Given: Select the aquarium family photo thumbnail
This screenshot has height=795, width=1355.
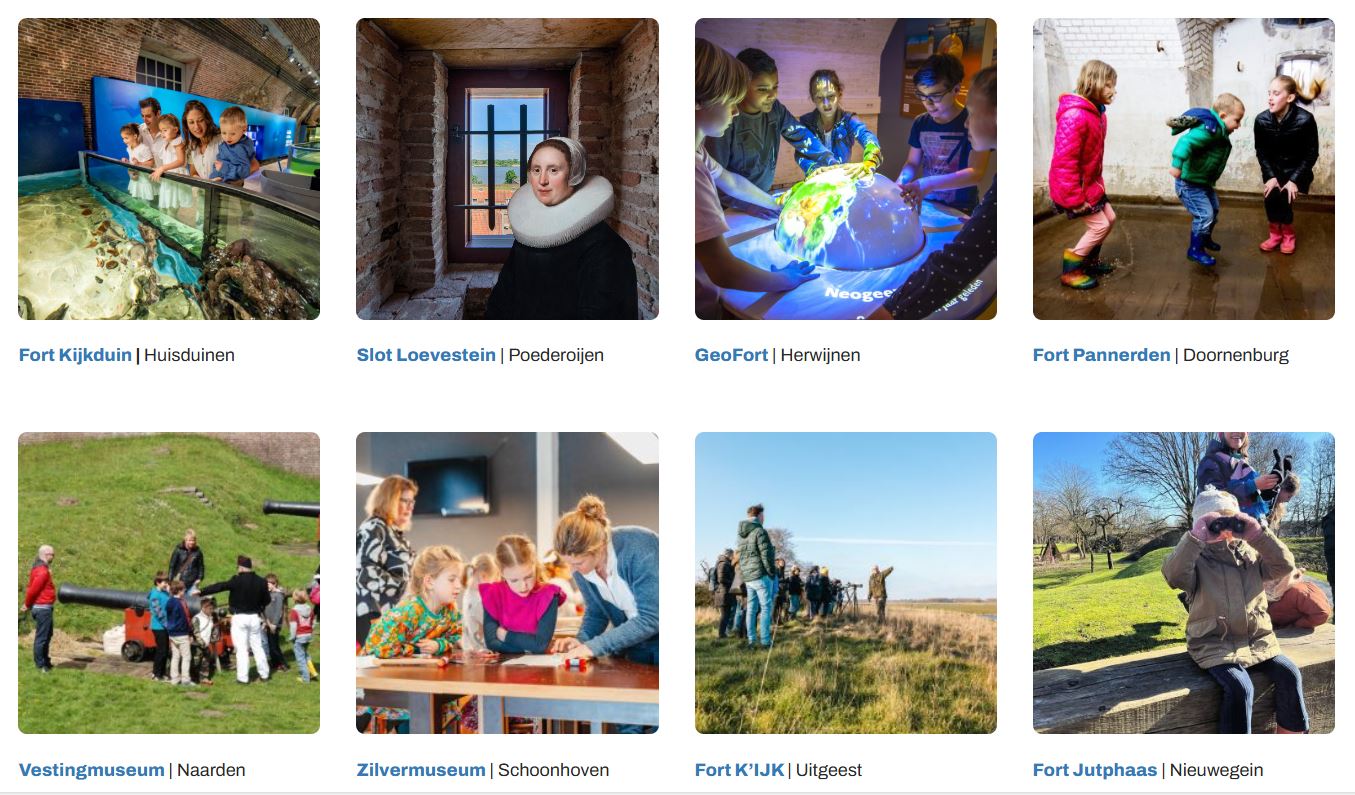Looking at the screenshot, I should point(169,169).
